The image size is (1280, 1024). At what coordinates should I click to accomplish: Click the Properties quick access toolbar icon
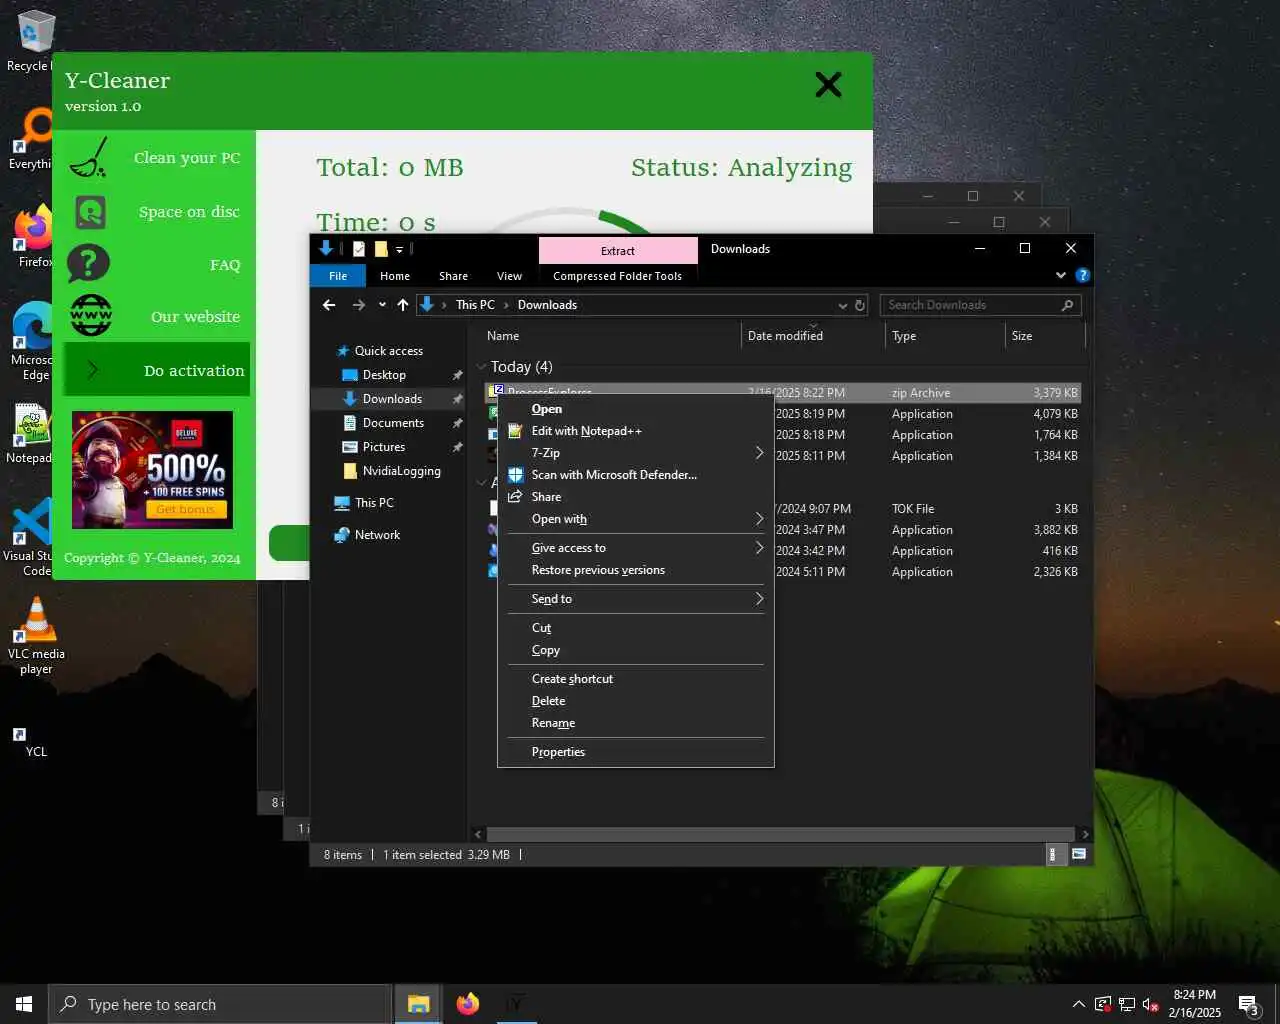[x=359, y=249]
